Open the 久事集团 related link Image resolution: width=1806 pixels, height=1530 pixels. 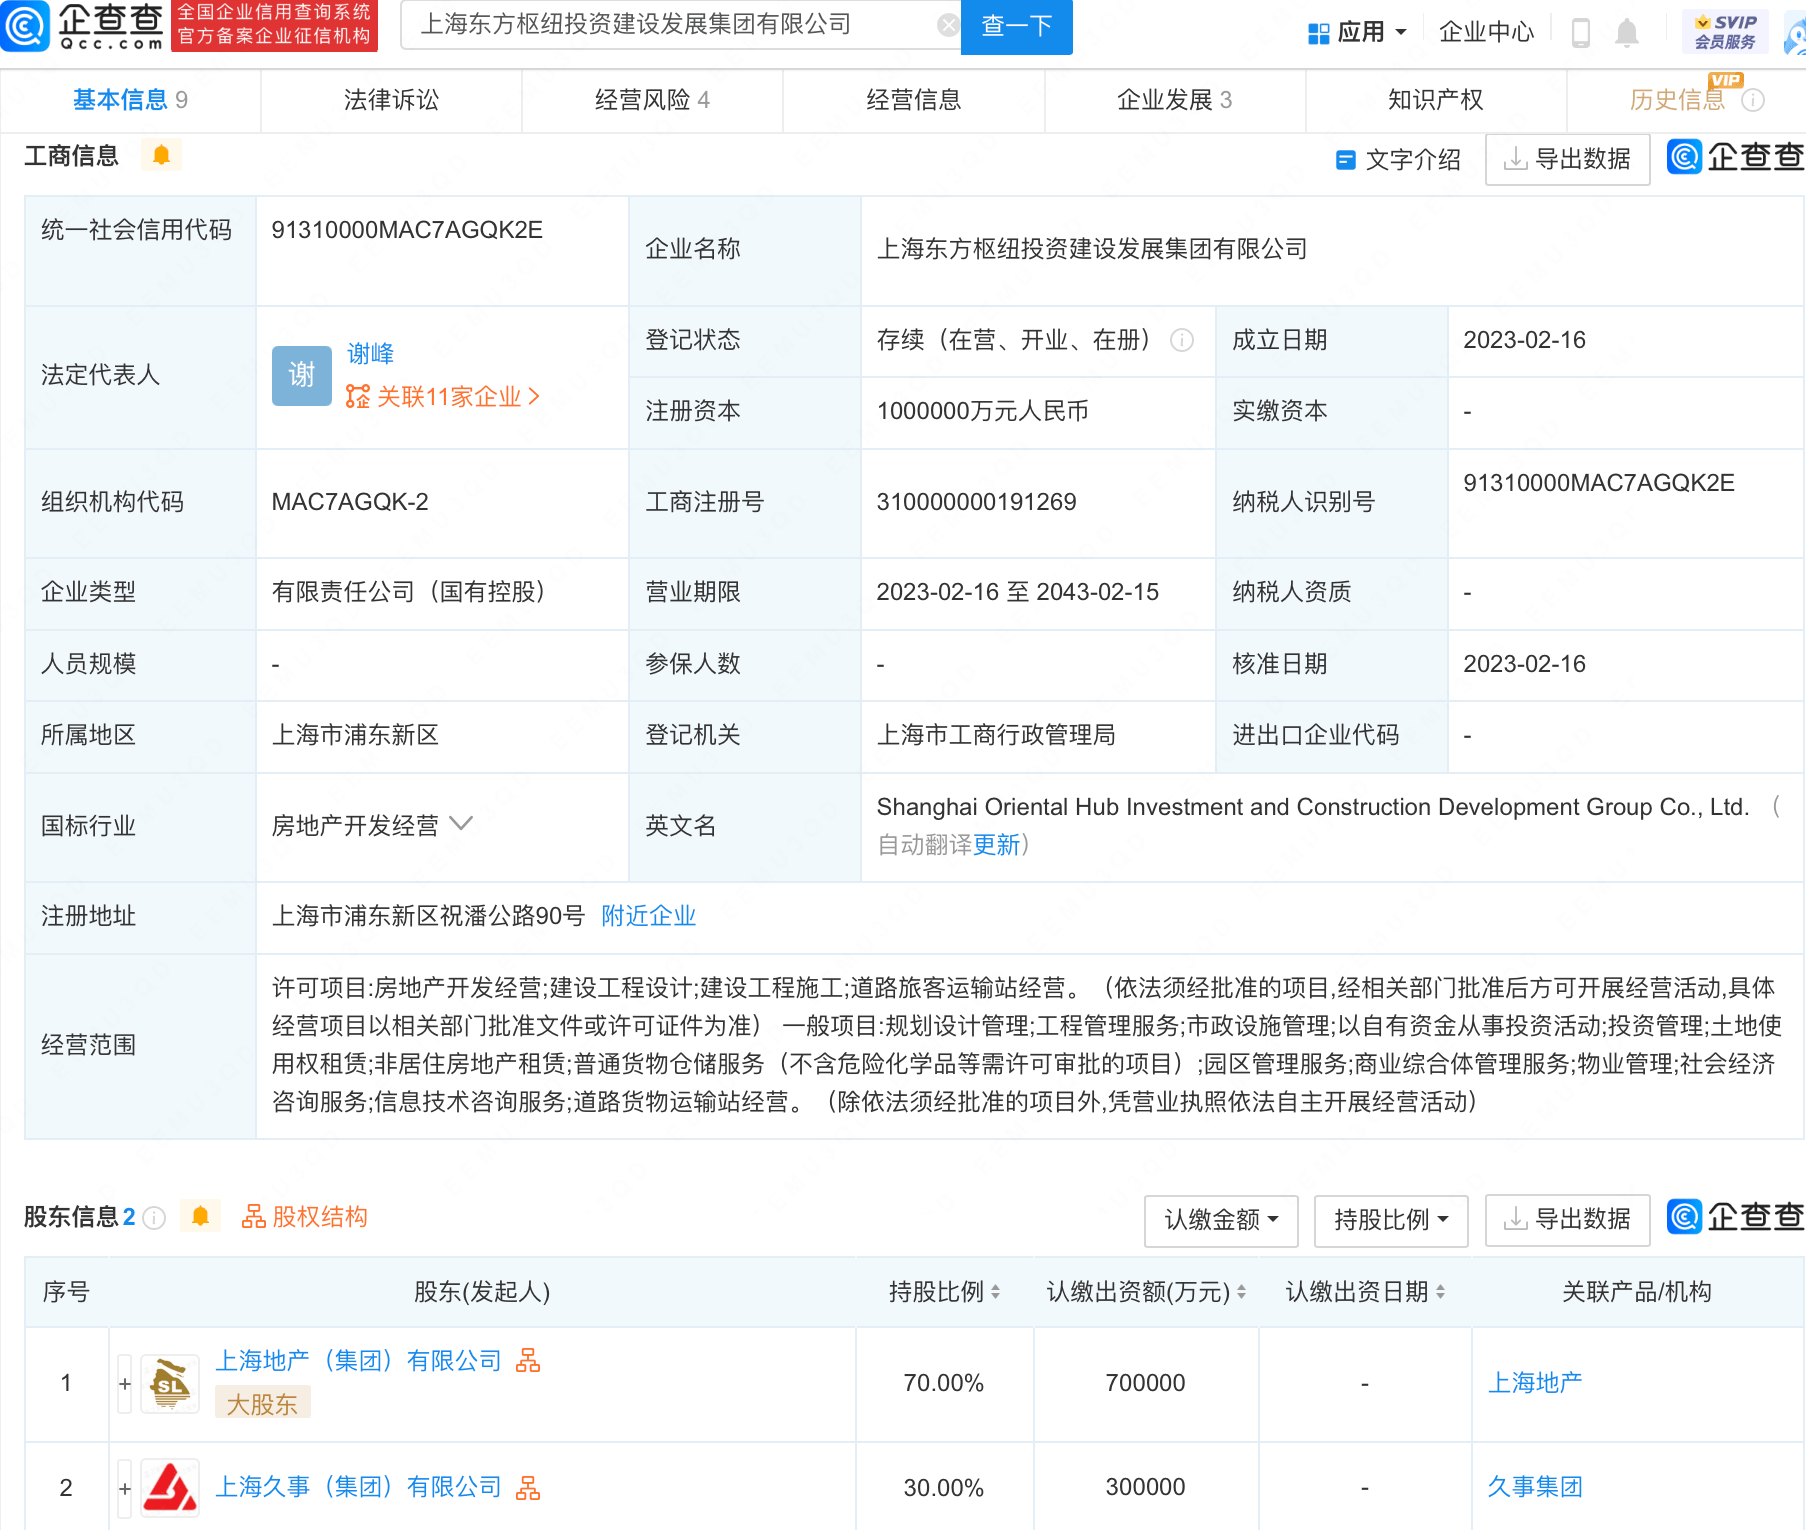(1535, 1487)
